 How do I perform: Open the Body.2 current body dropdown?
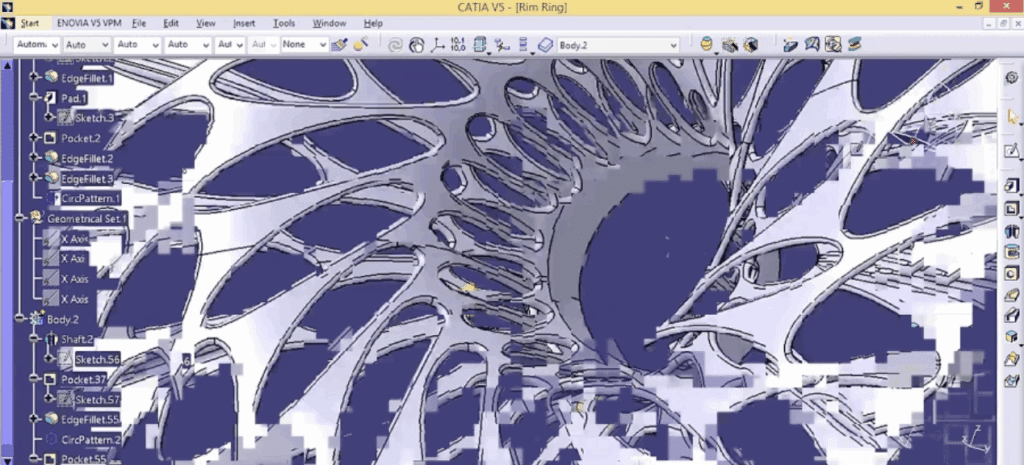pos(673,45)
